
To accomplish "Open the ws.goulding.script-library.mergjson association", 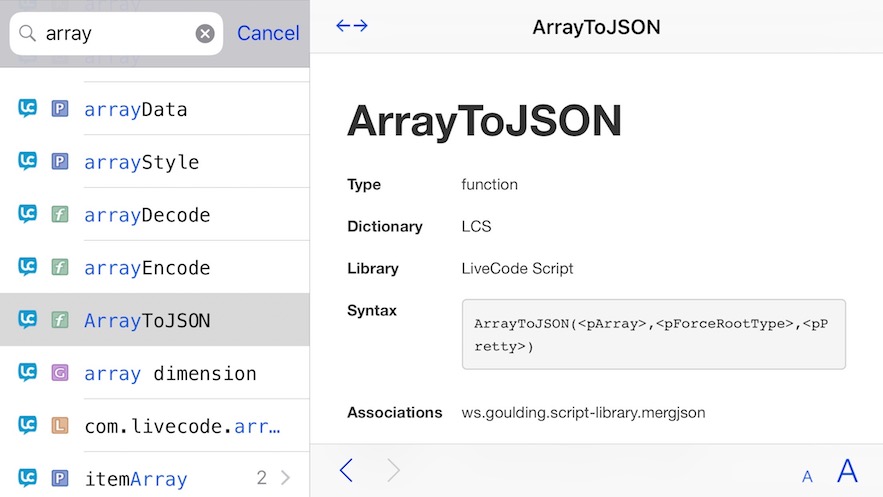I will pos(583,412).
